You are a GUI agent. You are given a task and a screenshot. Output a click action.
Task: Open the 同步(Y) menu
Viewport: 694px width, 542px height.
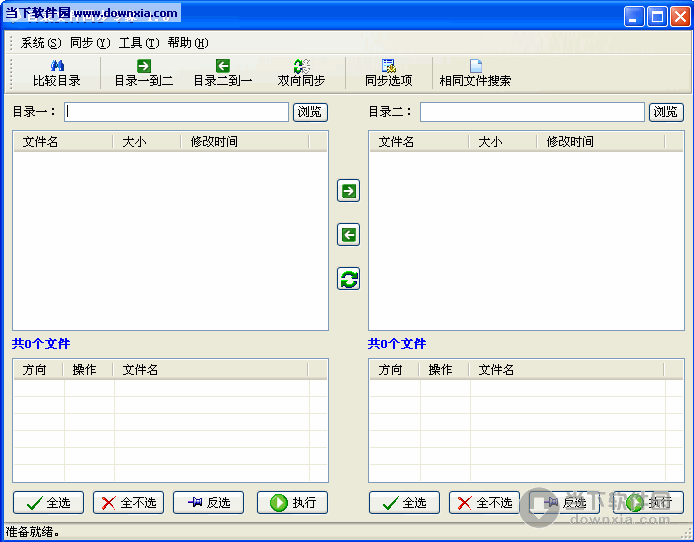(x=90, y=43)
